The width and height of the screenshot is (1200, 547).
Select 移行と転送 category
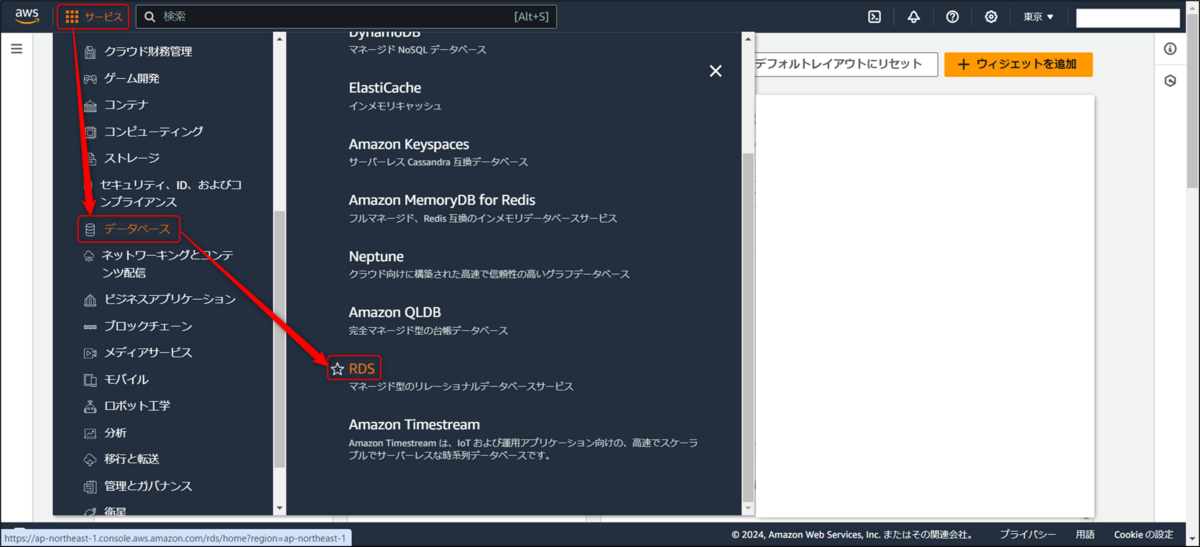pos(132,459)
